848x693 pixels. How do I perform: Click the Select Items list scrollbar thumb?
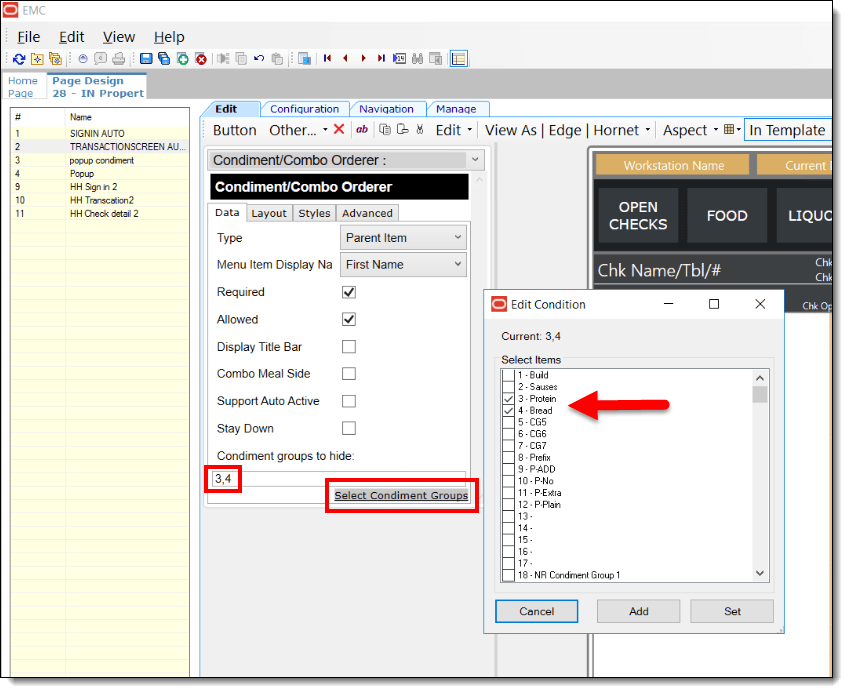pyautogui.click(x=760, y=394)
